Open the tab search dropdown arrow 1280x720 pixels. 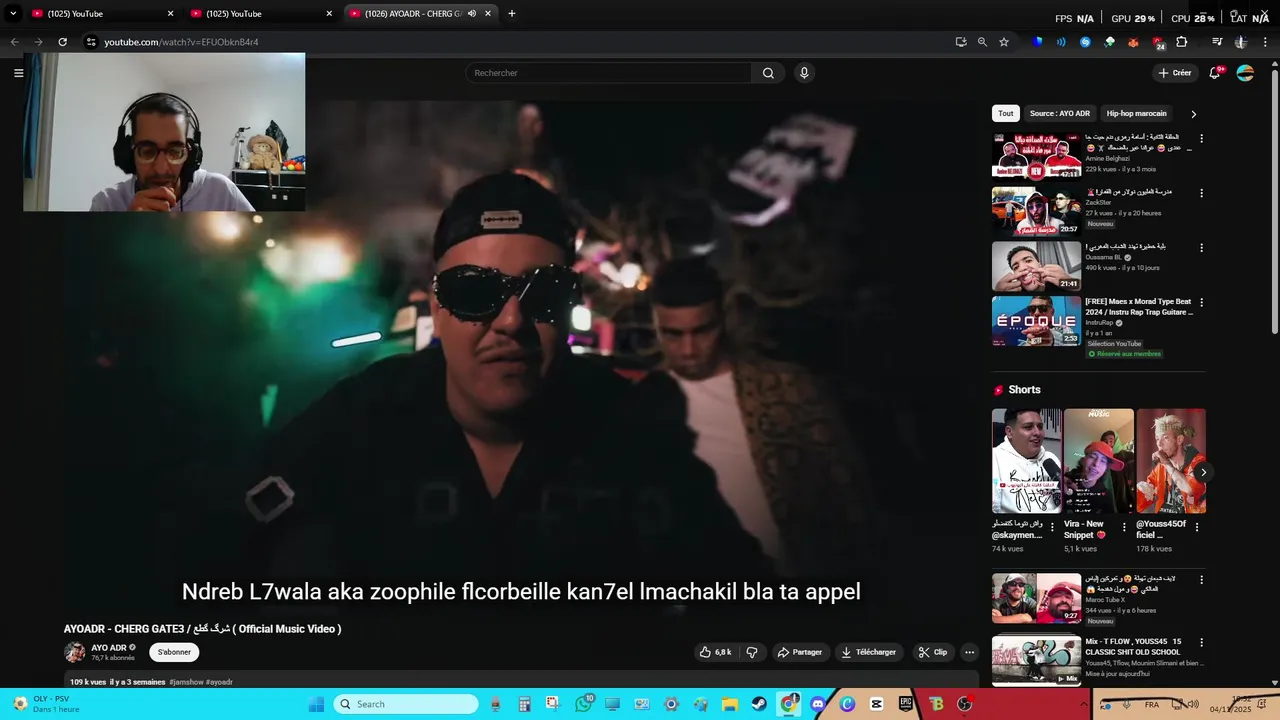point(13,14)
